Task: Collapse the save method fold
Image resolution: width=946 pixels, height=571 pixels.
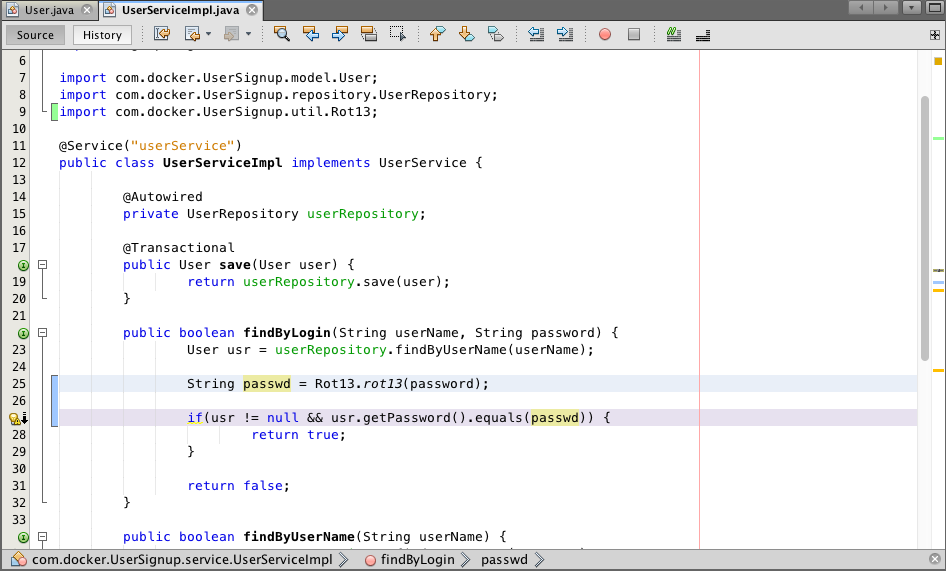Action: point(43,265)
